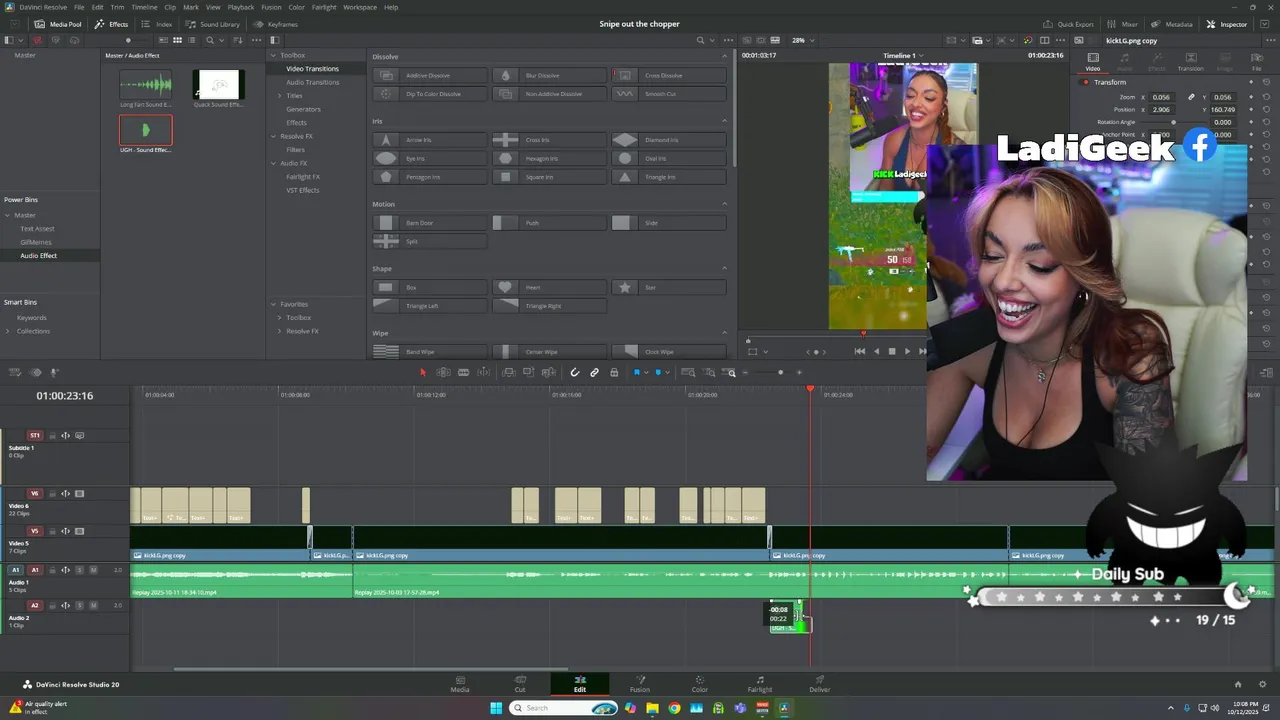1280x720 pixels.
Task: Expand the Favorites section in effects tree
Action: point(272,304)
